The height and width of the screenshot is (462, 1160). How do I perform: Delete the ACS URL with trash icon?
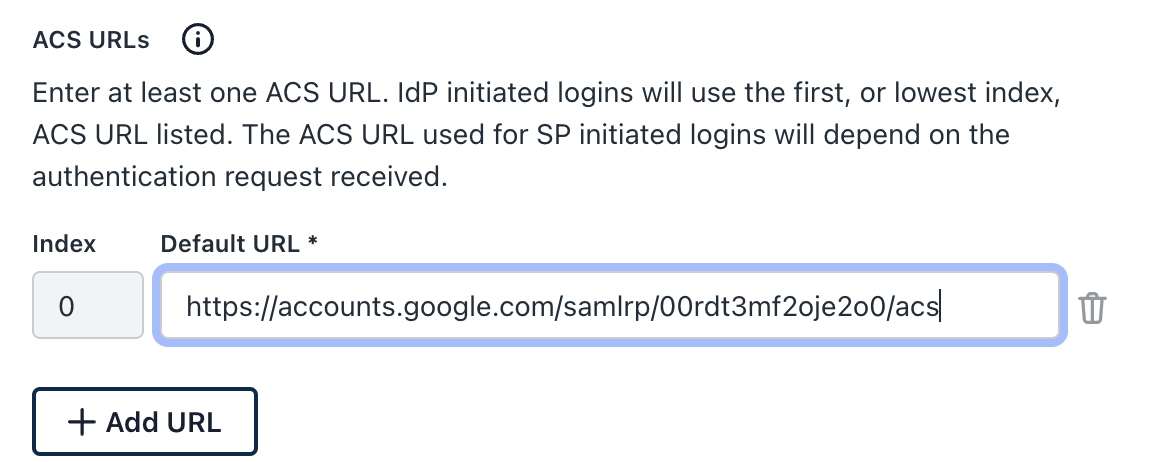coord(1093,307)
